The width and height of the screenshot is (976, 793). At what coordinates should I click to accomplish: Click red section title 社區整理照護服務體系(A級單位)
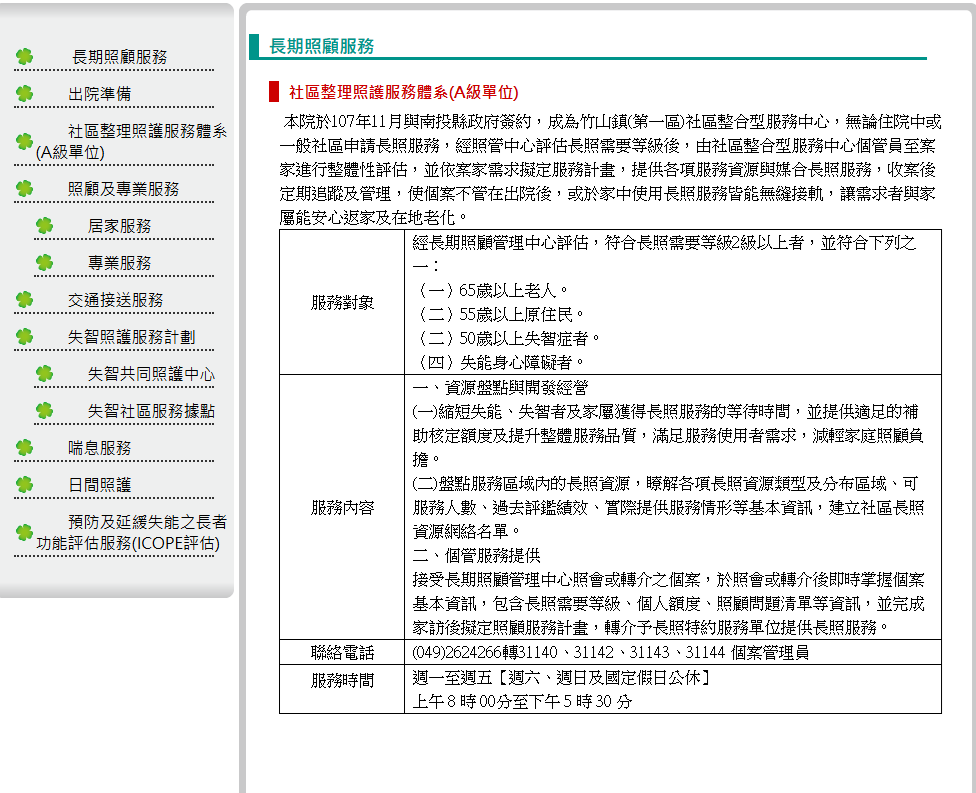click(403, 92)
